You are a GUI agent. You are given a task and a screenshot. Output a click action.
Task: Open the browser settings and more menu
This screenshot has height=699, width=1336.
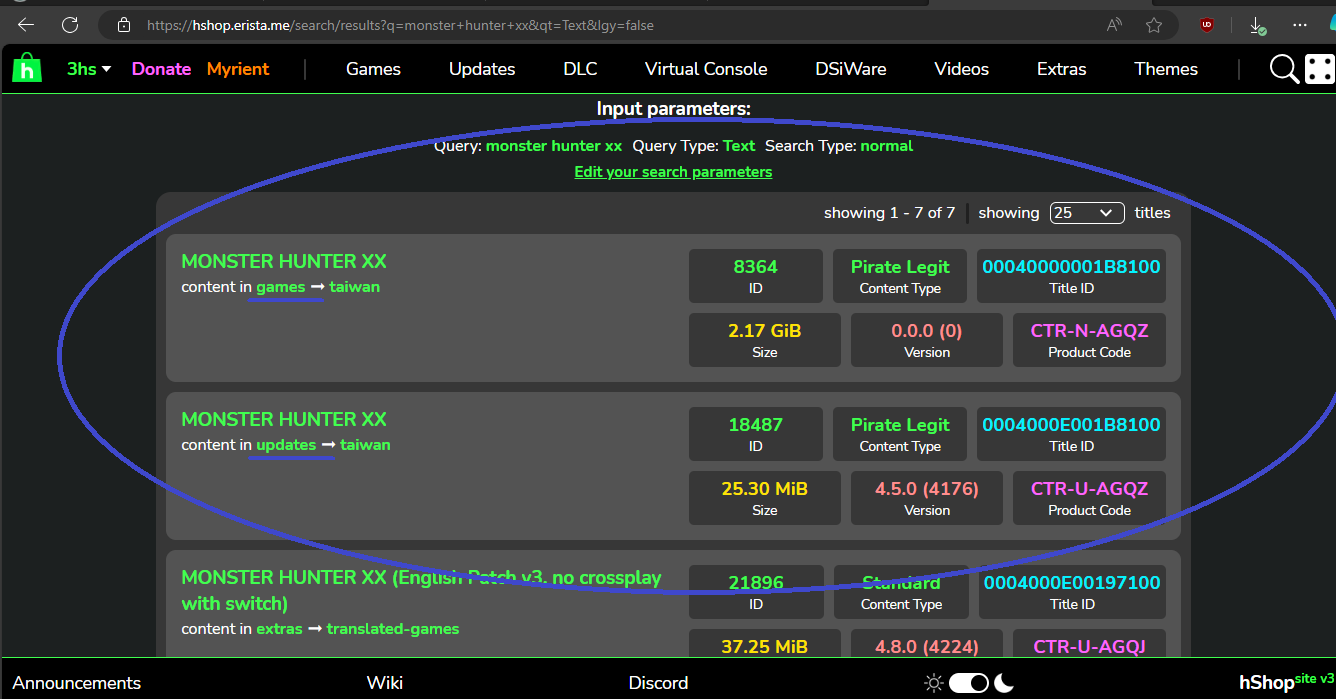tap(1300, 25)
